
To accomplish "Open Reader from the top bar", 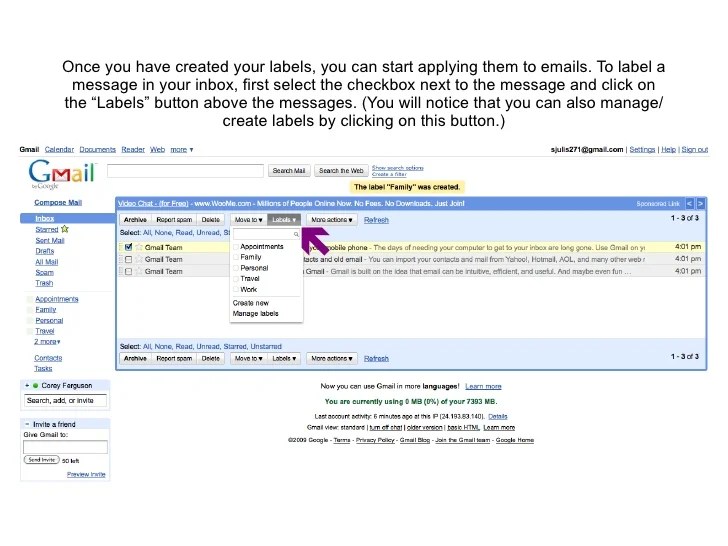I will (x=133, y=150).
